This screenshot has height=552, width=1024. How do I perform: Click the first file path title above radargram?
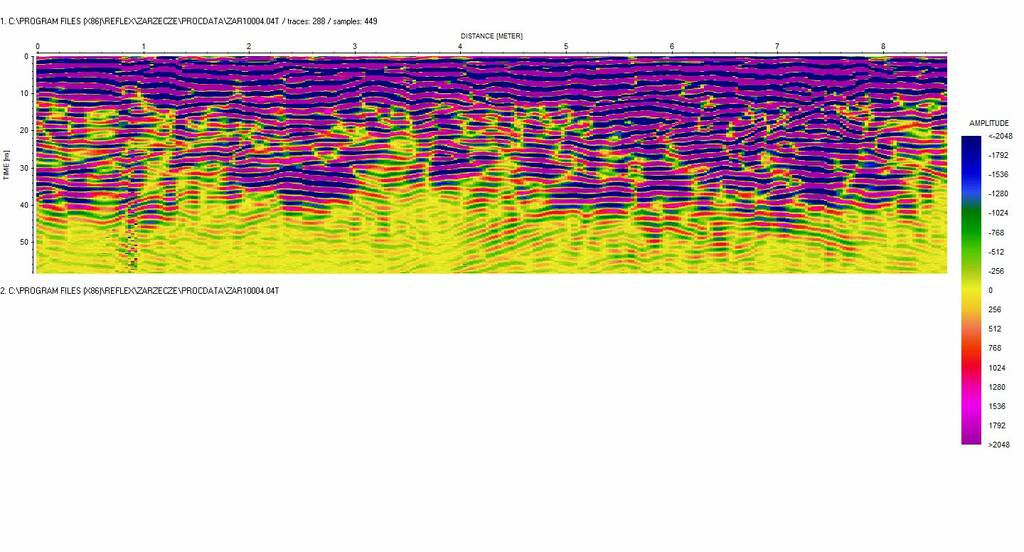point(188,21)
